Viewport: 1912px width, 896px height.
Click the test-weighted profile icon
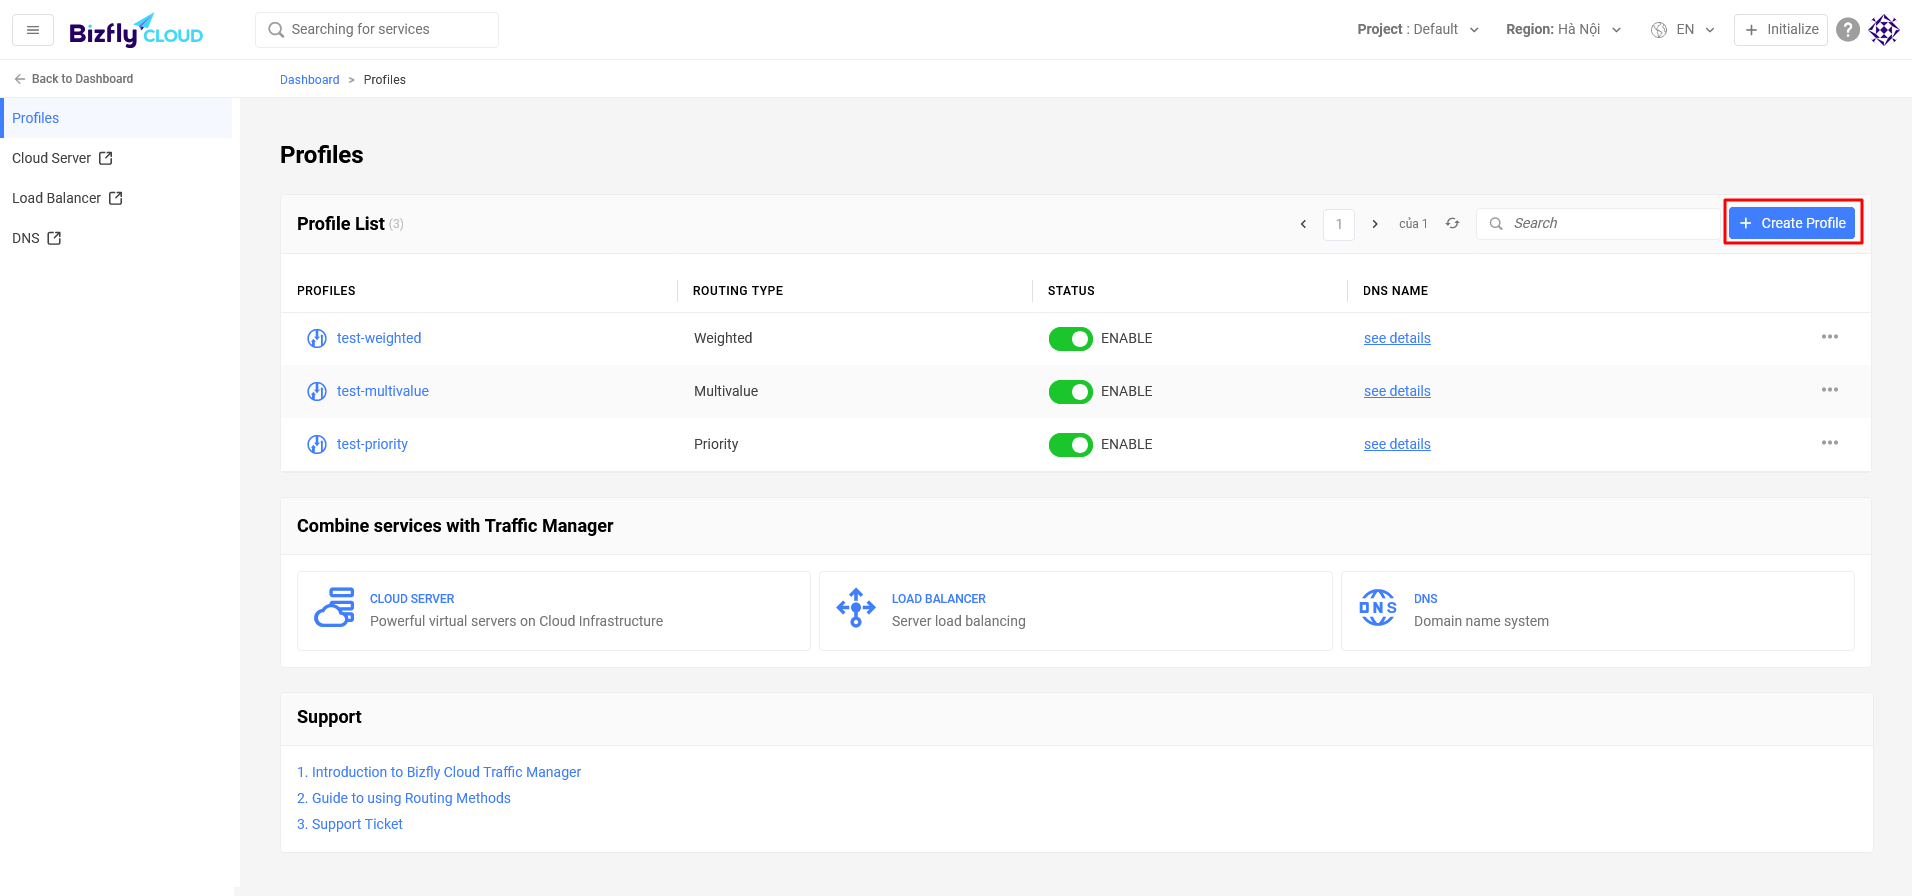click(317, 339)
